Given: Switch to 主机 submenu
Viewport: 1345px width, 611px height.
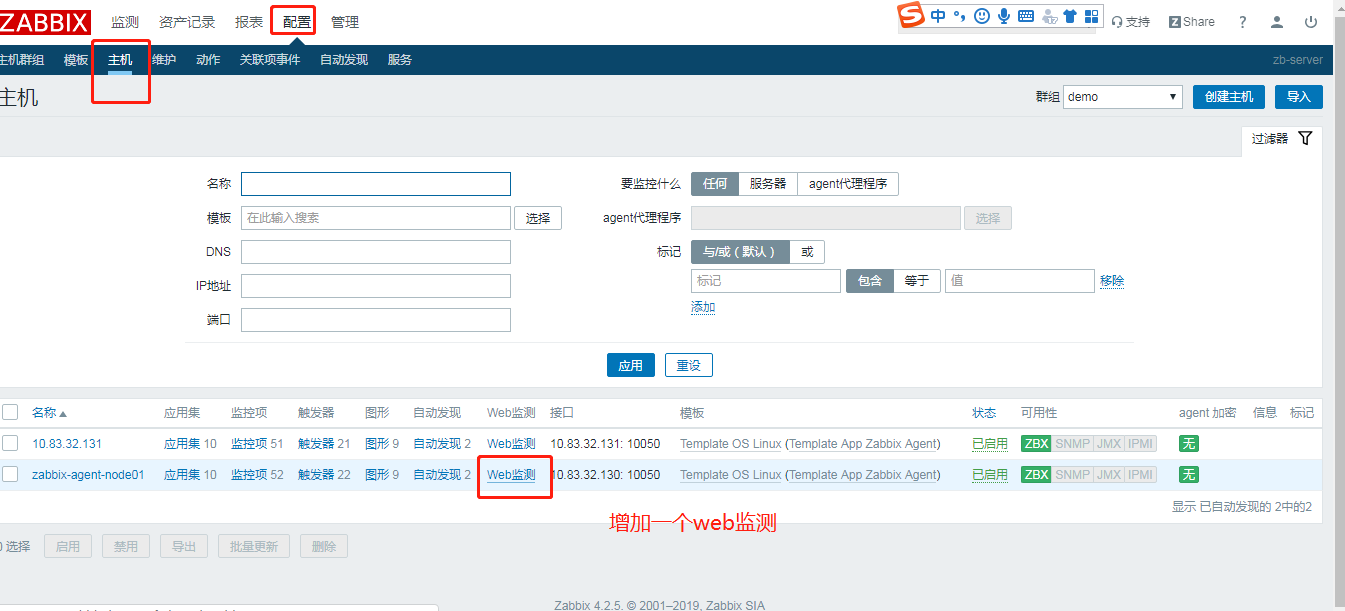Looking at the screenshot, I should tap(120, 60).
